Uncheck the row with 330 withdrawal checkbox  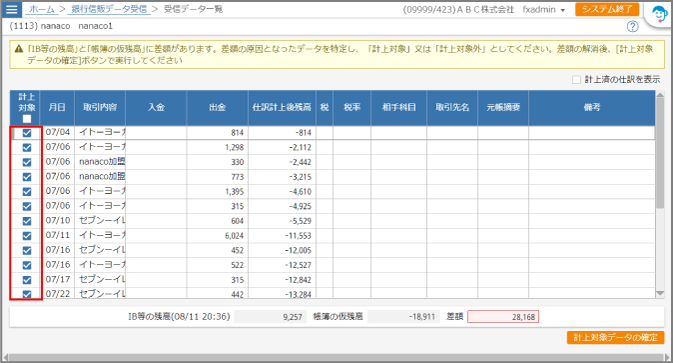[27, 162]
